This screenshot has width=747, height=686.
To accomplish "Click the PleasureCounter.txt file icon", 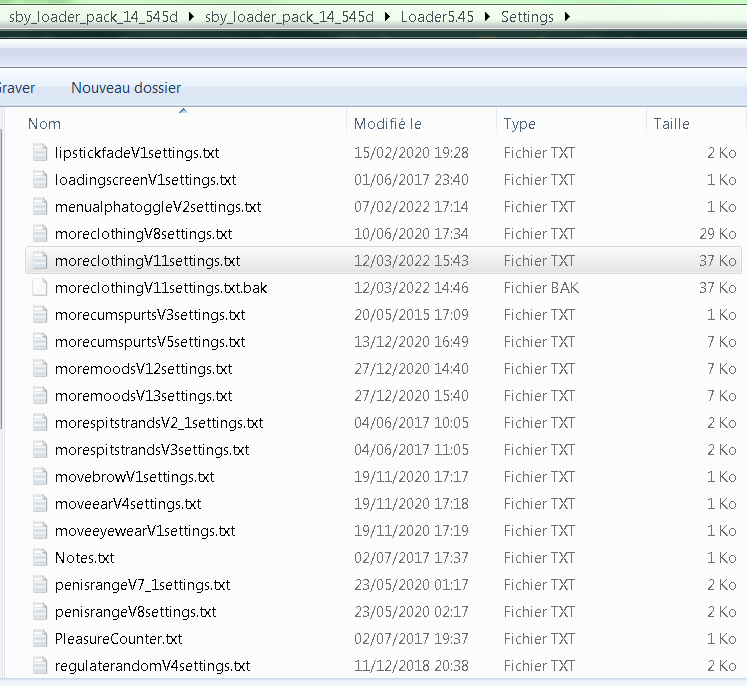I will point(40,639).
